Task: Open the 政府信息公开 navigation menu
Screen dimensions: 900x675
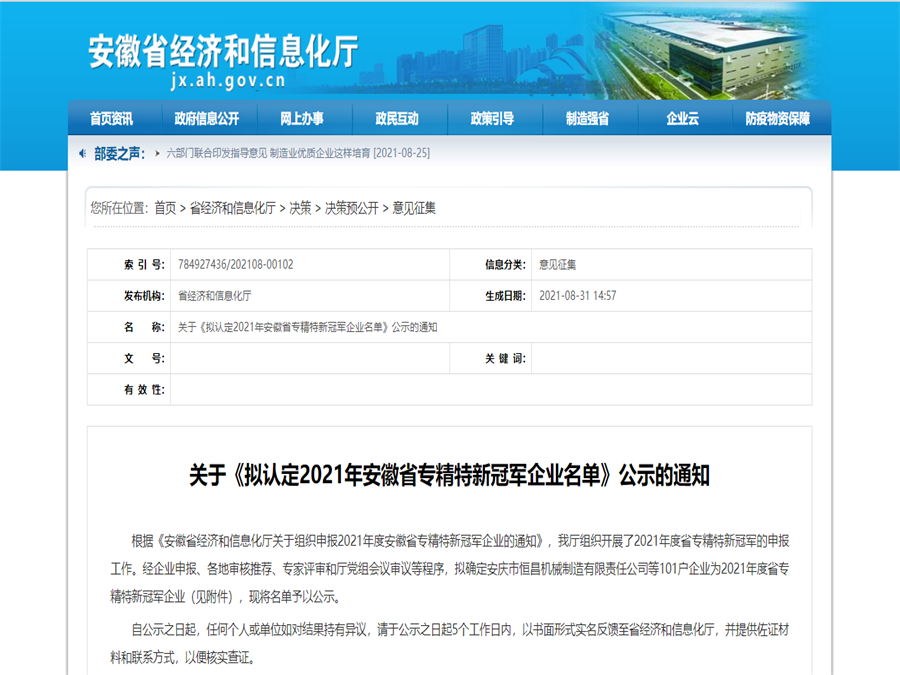Action: coord(207,118)
